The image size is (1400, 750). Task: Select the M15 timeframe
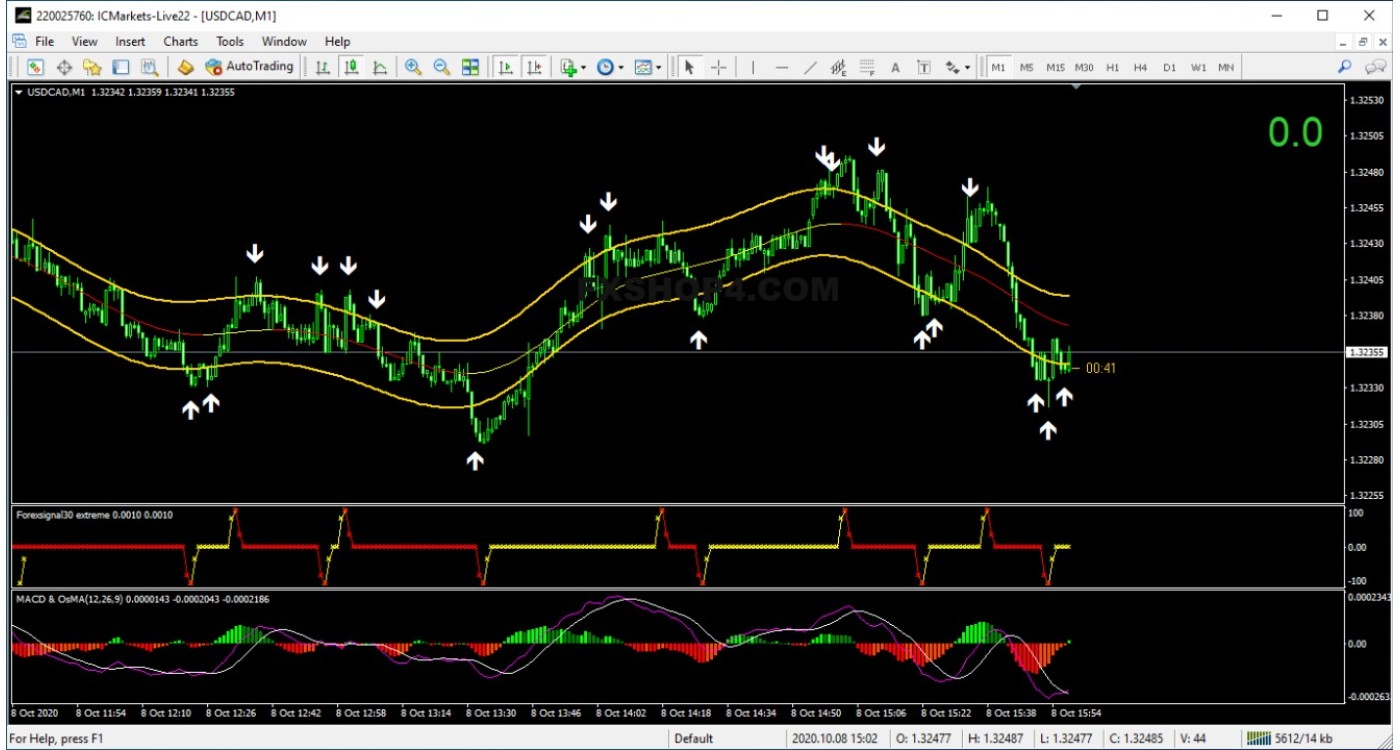tap(1055, 67)
